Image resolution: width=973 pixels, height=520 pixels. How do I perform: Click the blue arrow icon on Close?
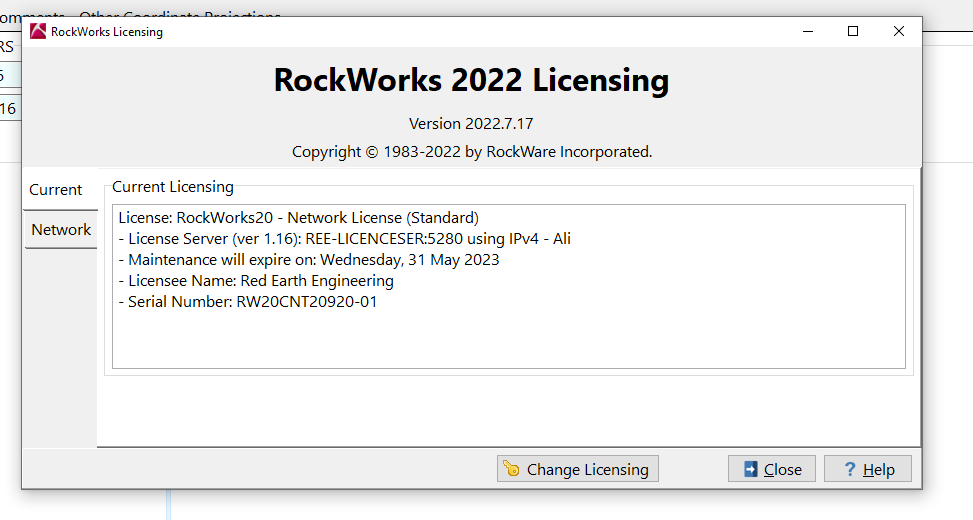[x=750, y=469]
